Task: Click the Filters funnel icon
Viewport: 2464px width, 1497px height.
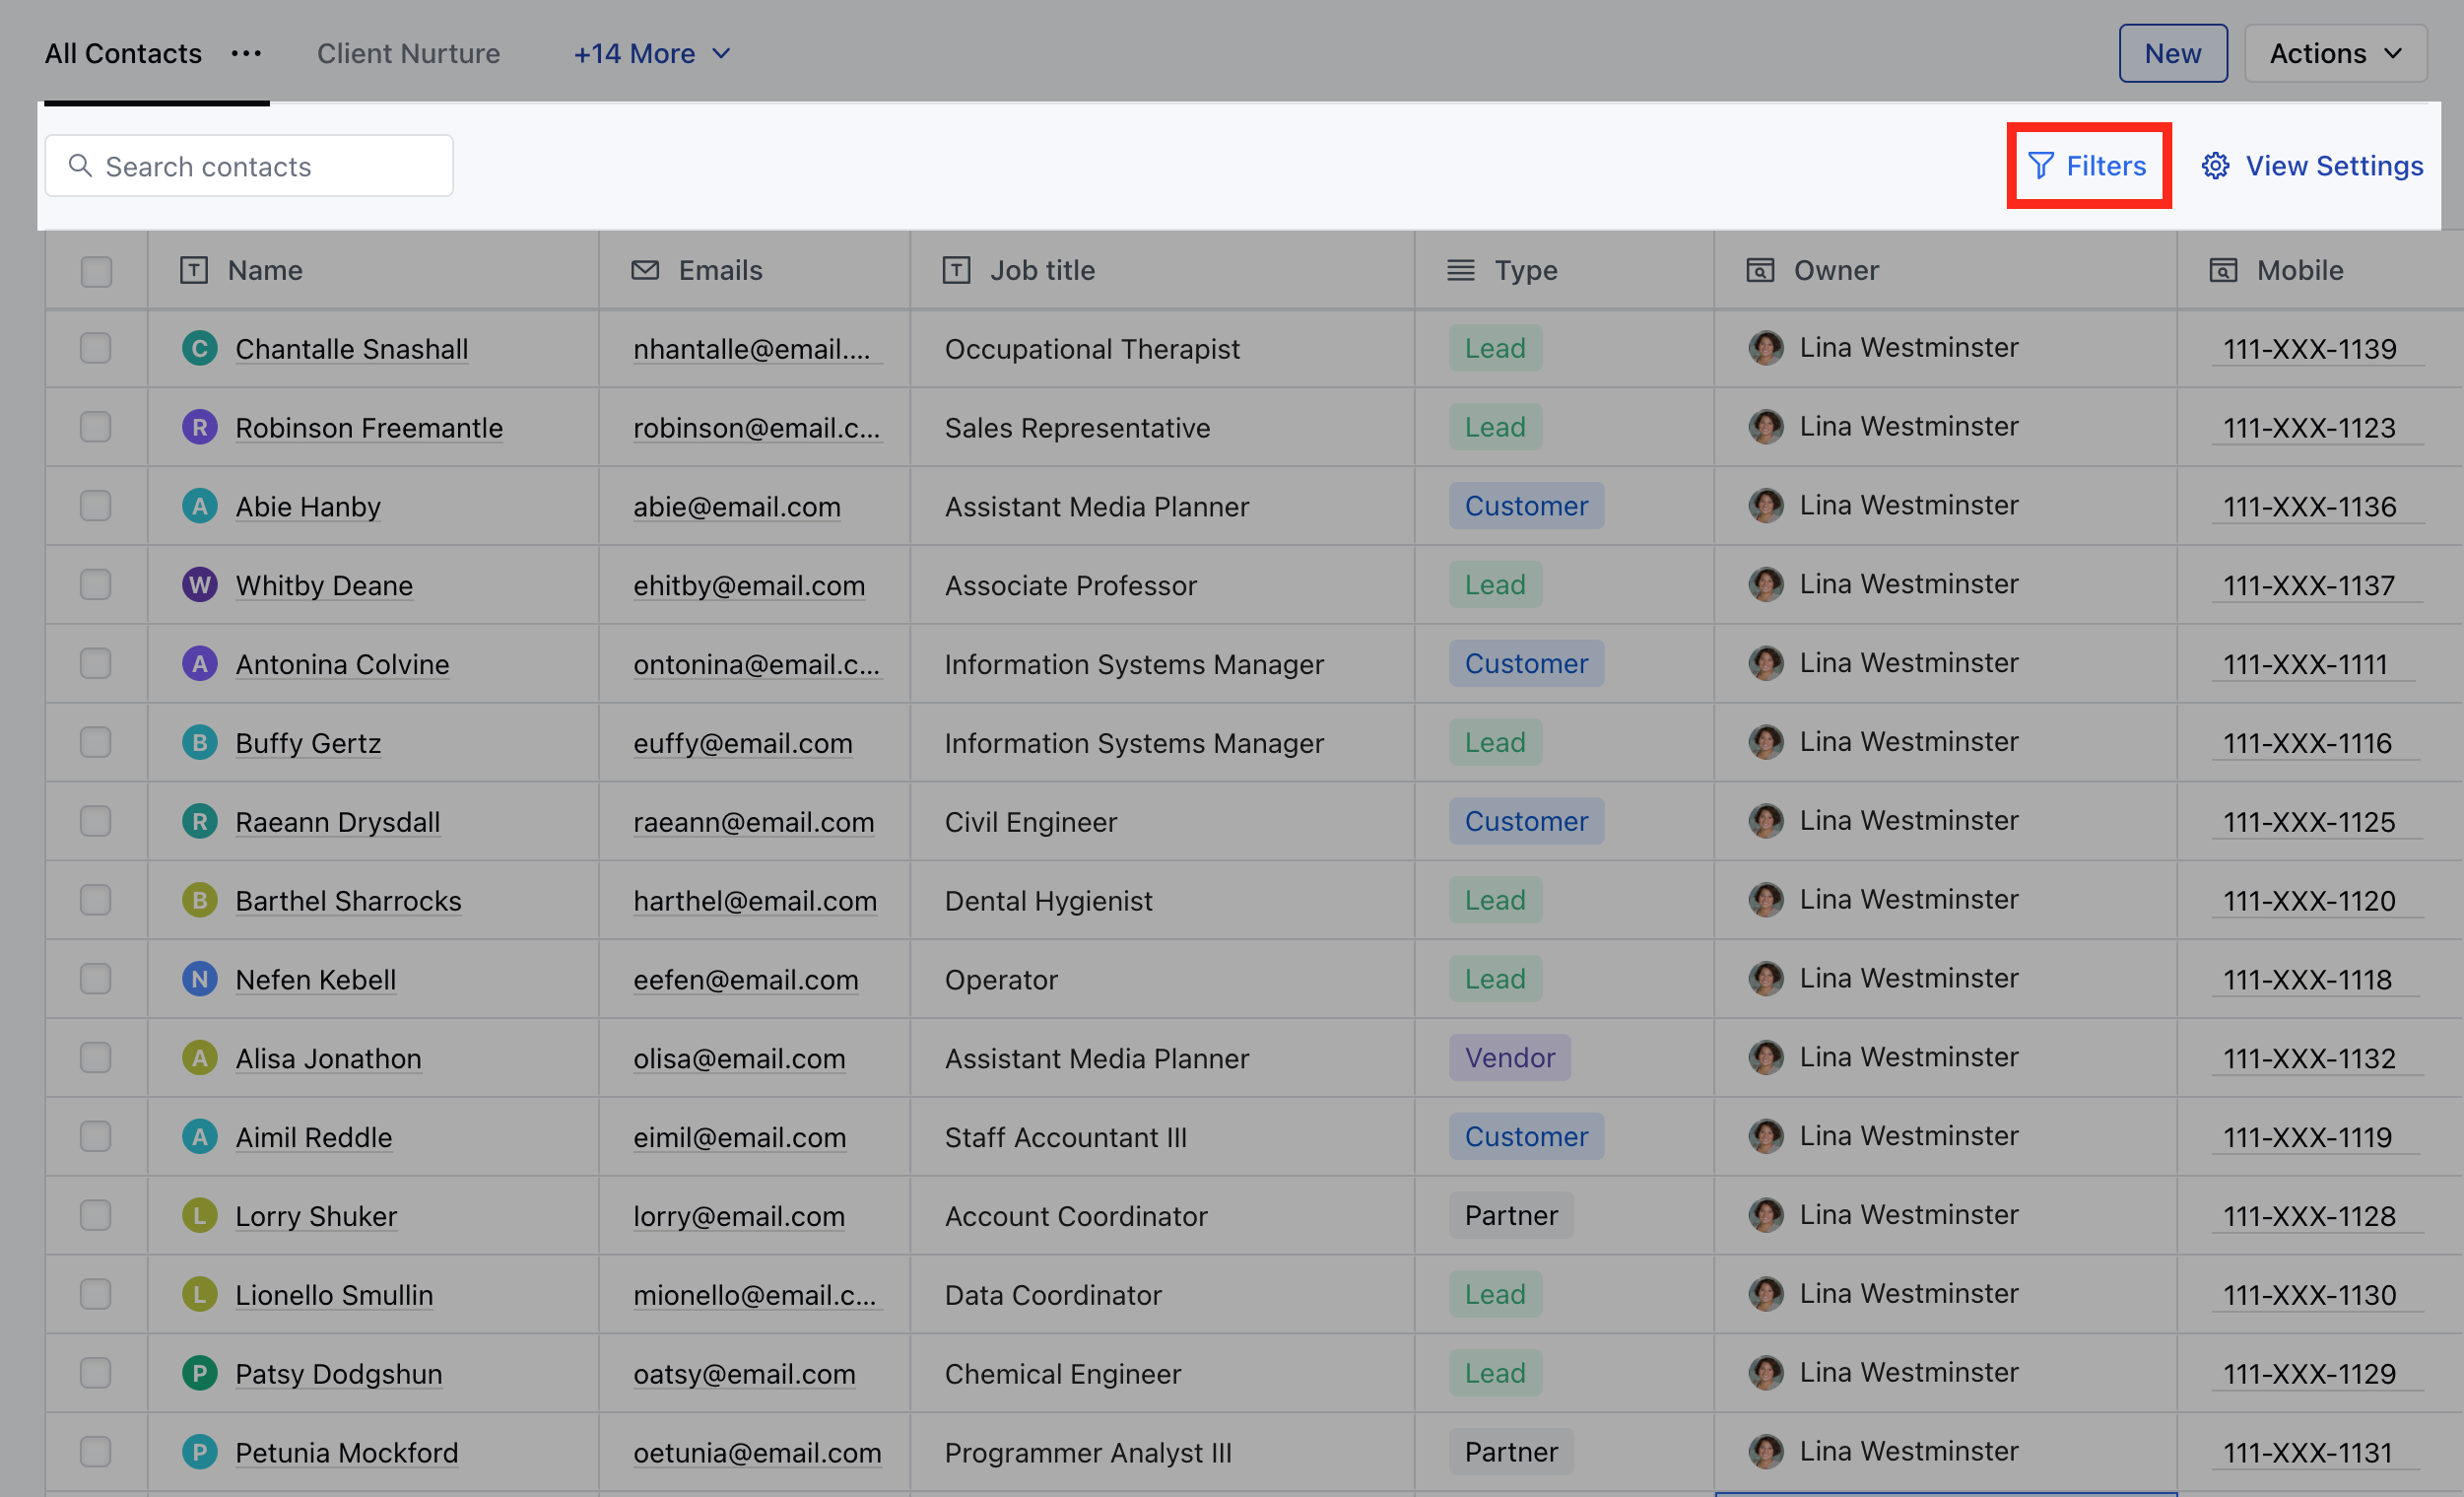Action: 2040,166
